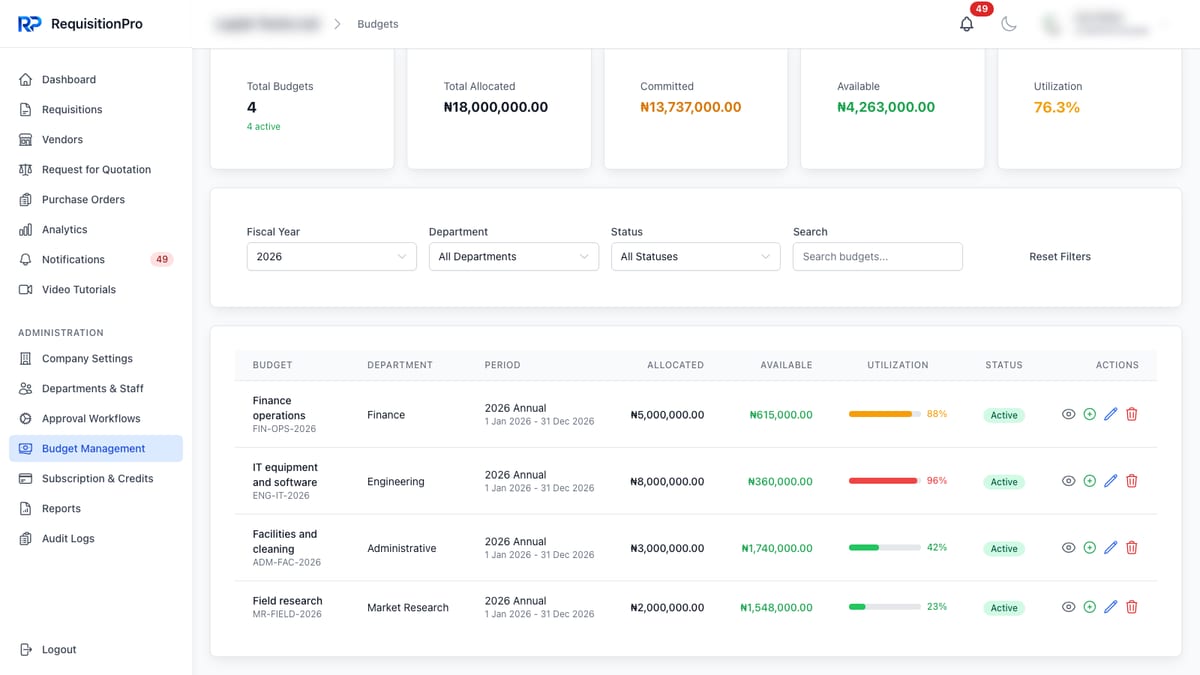Screen dimensions: 1200x675
Task: Open the Vendors section
Action: coord(96,140)
